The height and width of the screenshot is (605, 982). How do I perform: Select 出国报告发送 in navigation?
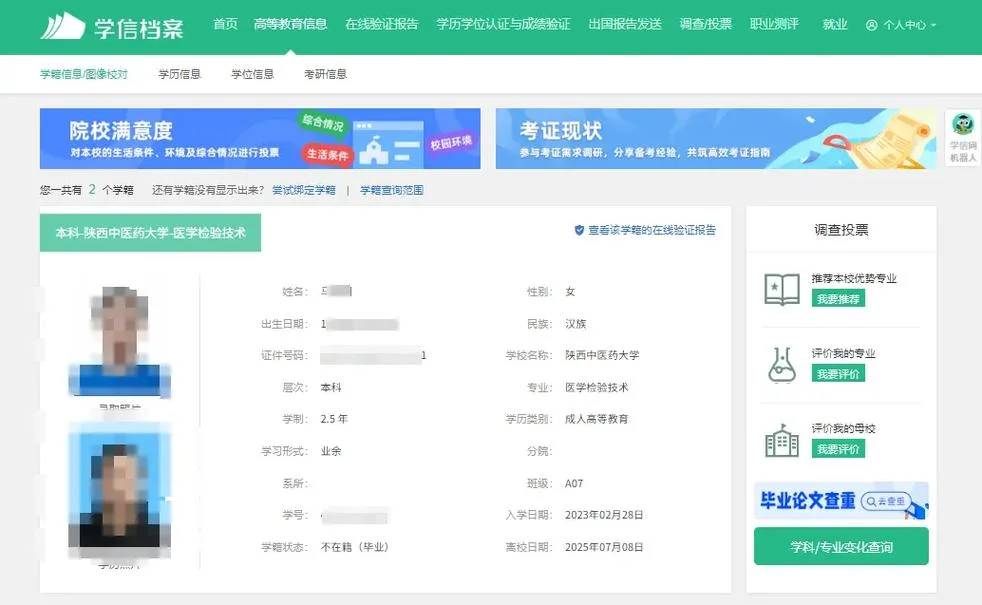(x=625, y=24)
